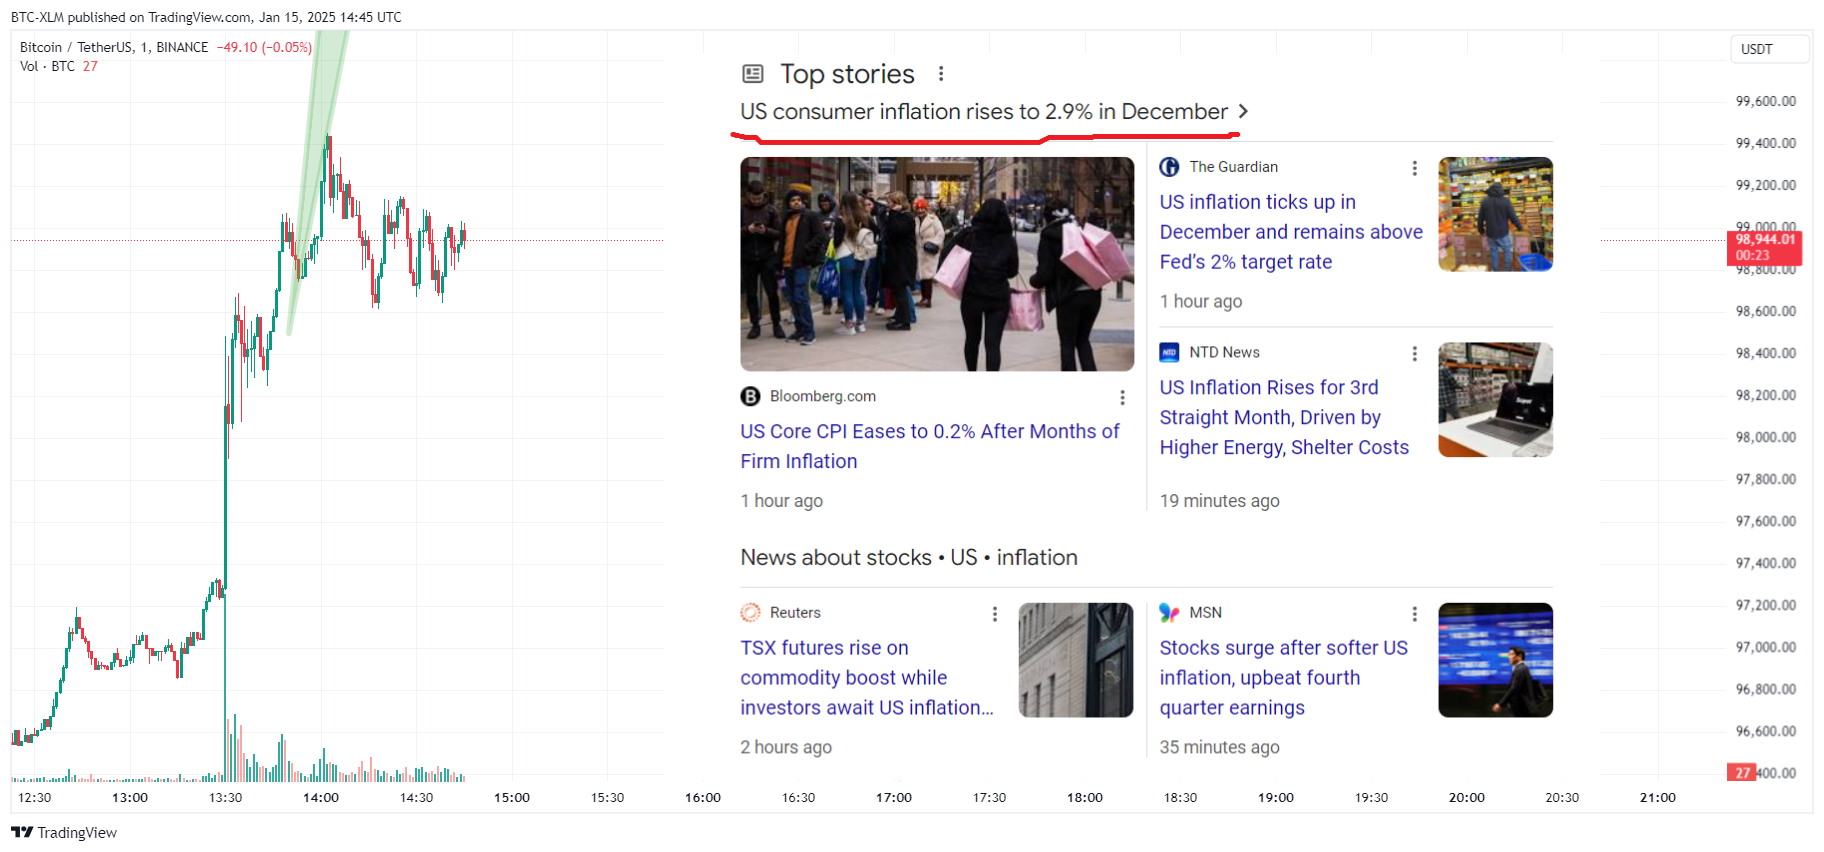Click the Top stories newspaper icon
The image size is (1824, 852).
click(x=753, y=74)
